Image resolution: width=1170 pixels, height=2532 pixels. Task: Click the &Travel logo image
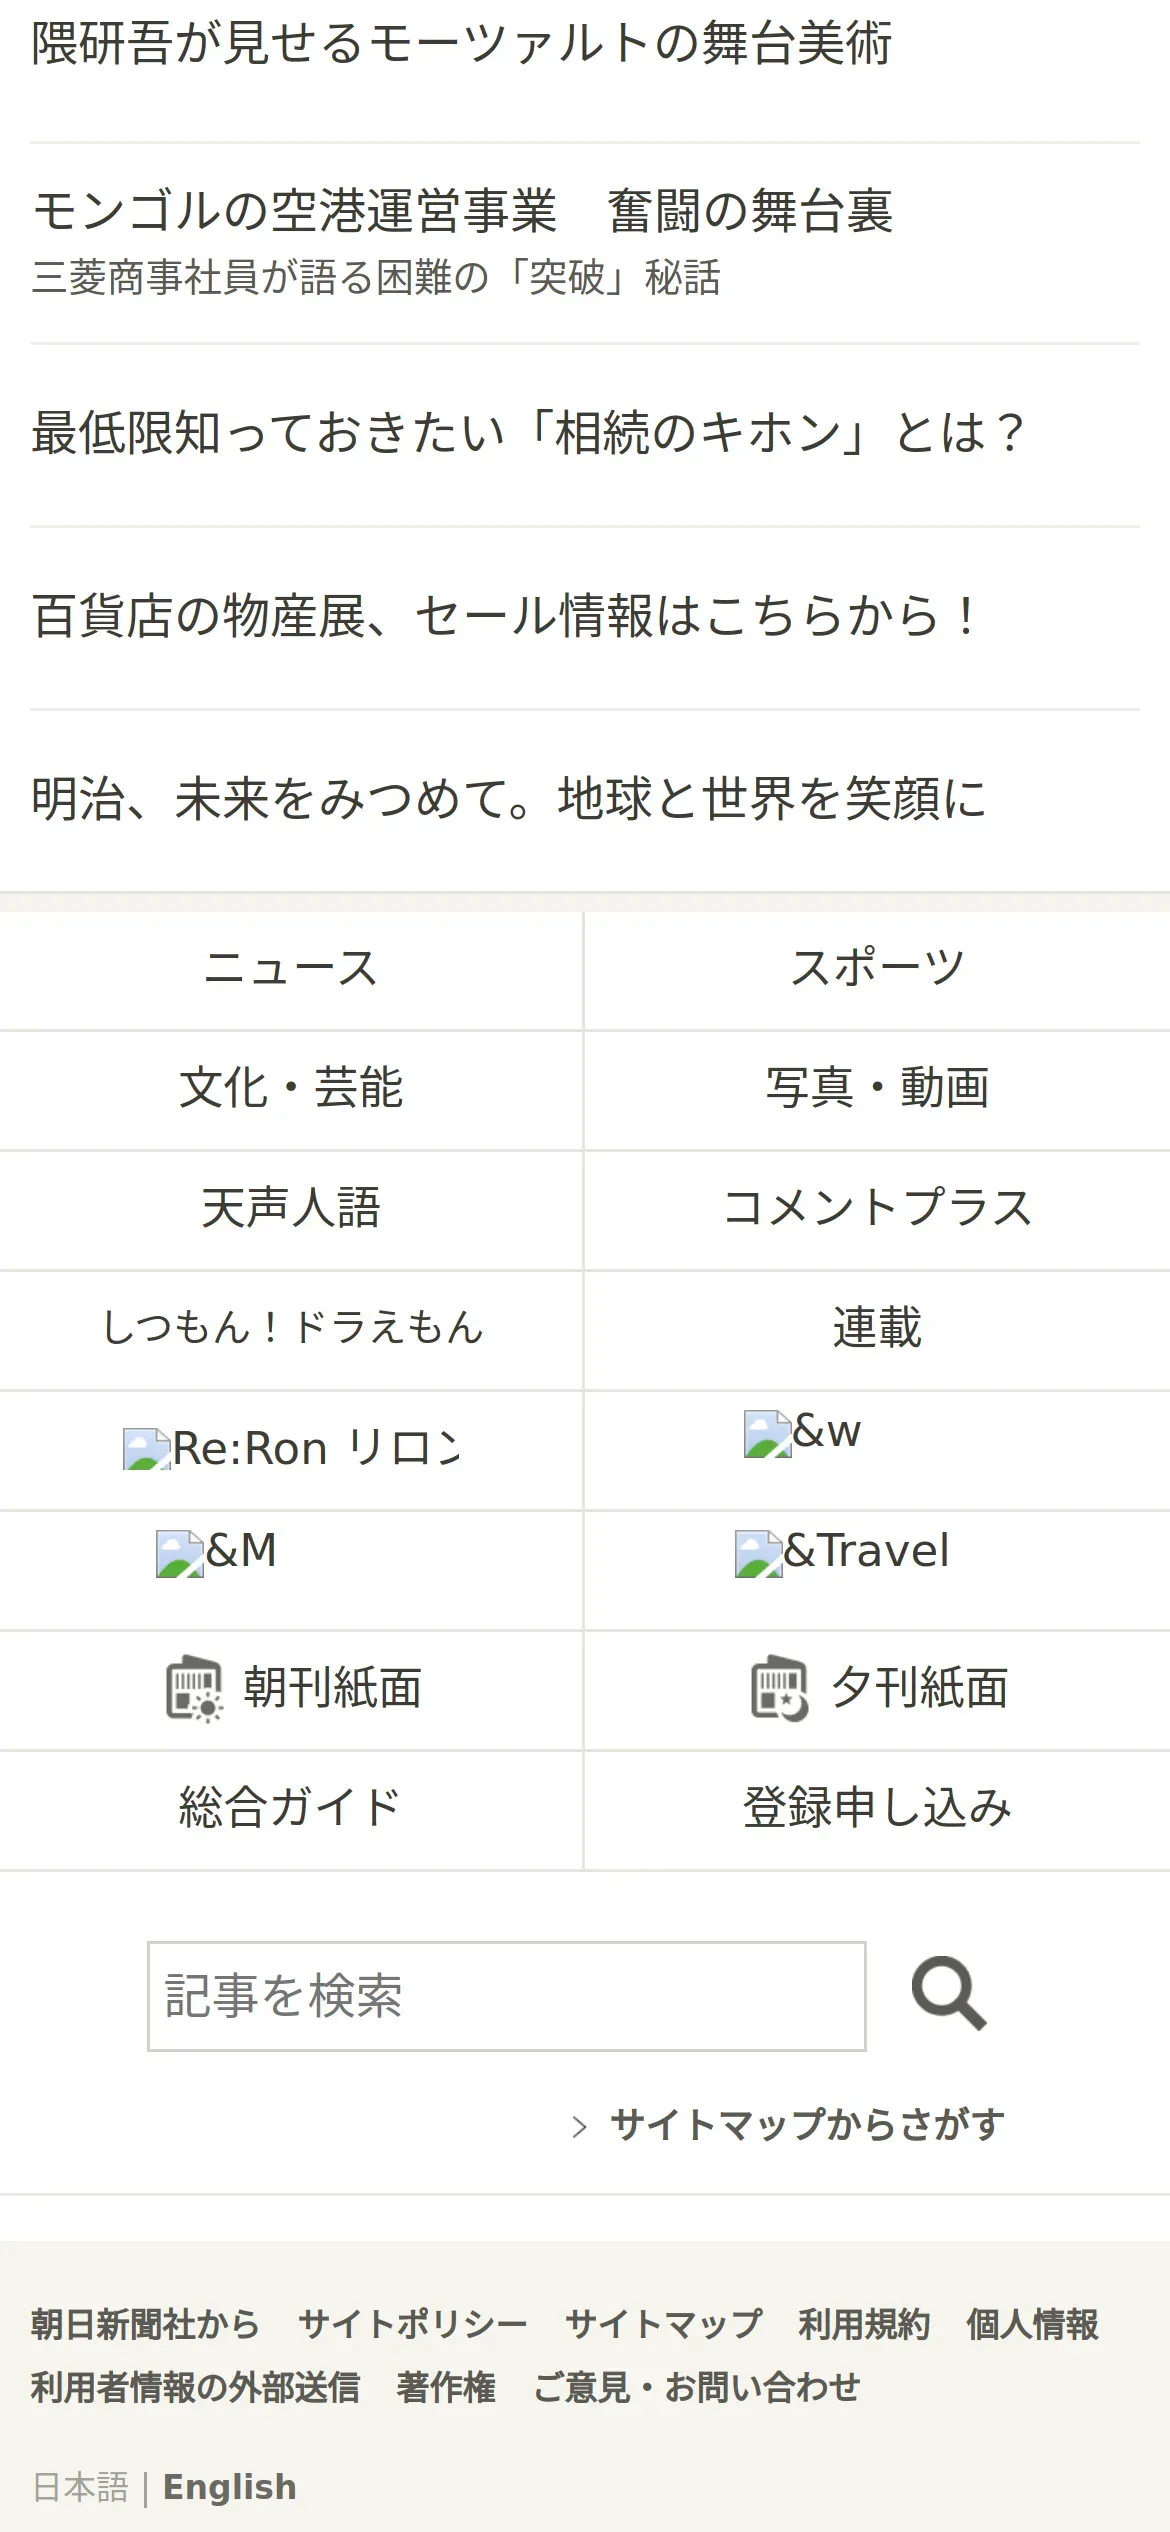[x=758, y=1553]
